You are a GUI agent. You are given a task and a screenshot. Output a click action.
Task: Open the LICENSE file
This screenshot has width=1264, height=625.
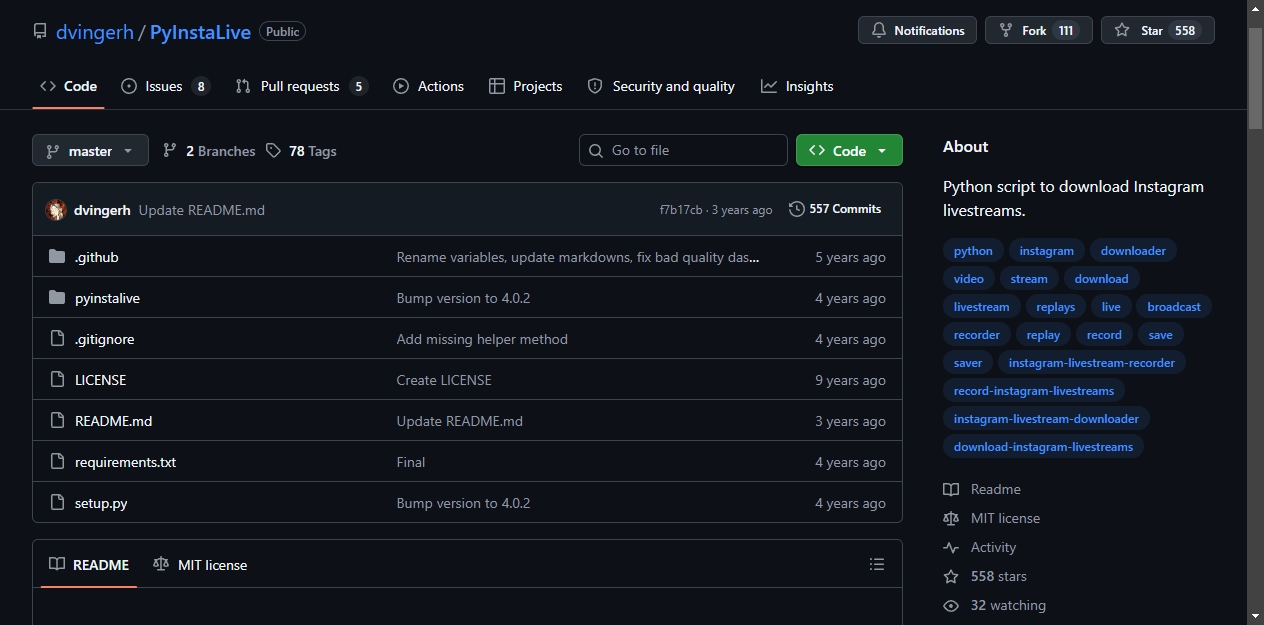[100, 380]
